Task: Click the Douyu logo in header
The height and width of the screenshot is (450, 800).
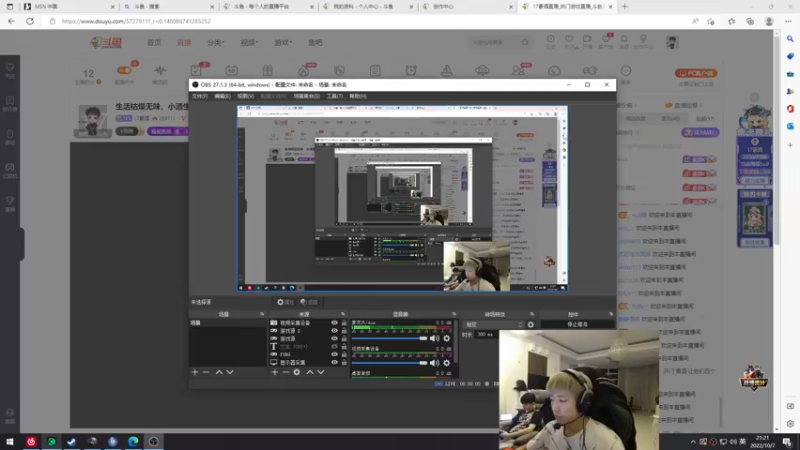Action: [106, 42]
